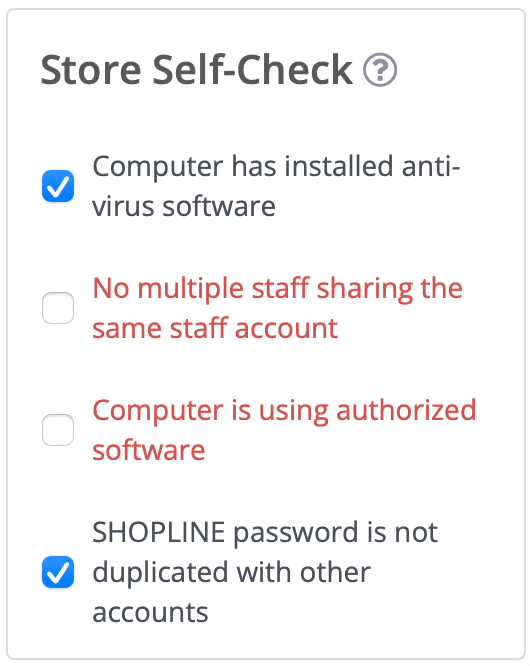Enable the 'Computer is using authorized software' checkbox

(58, 430)
